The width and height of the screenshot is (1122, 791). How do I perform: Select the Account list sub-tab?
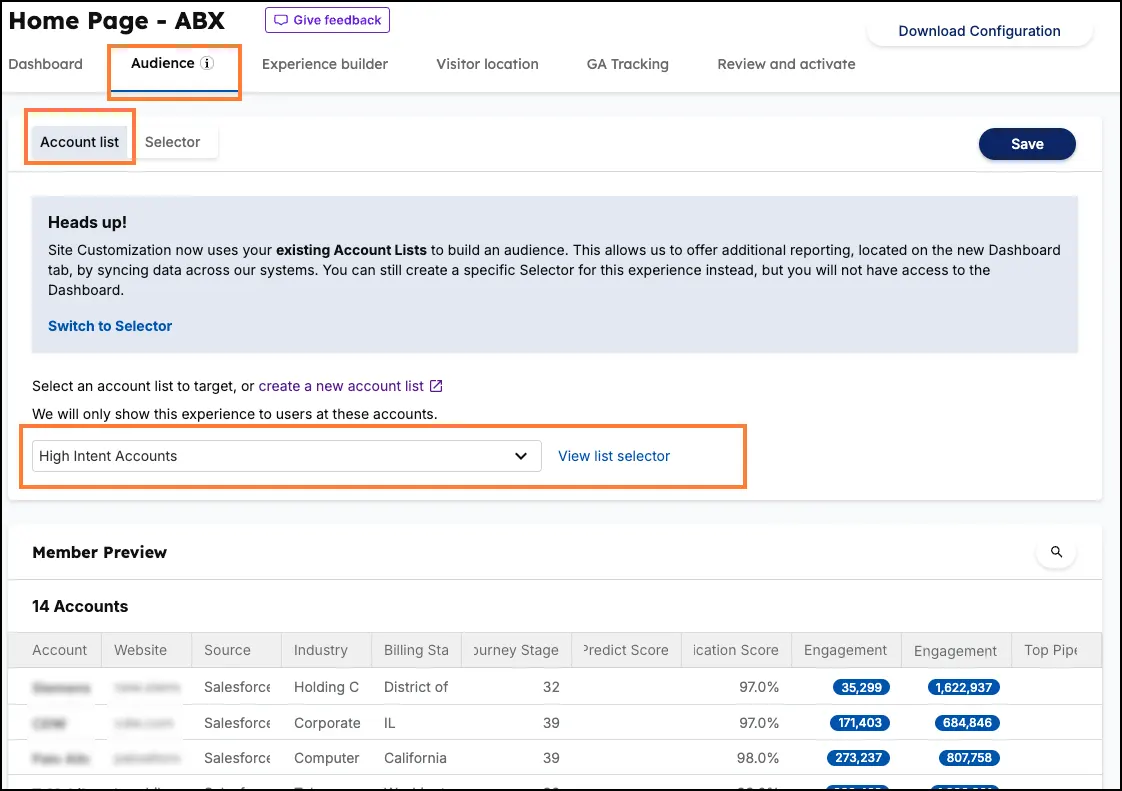point(79,141)
